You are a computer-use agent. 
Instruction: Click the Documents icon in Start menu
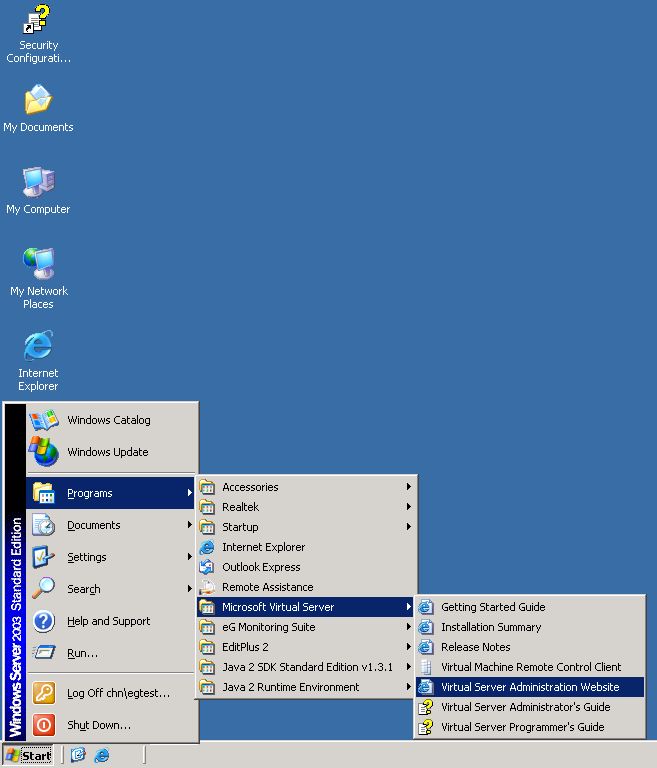[44, 525]
